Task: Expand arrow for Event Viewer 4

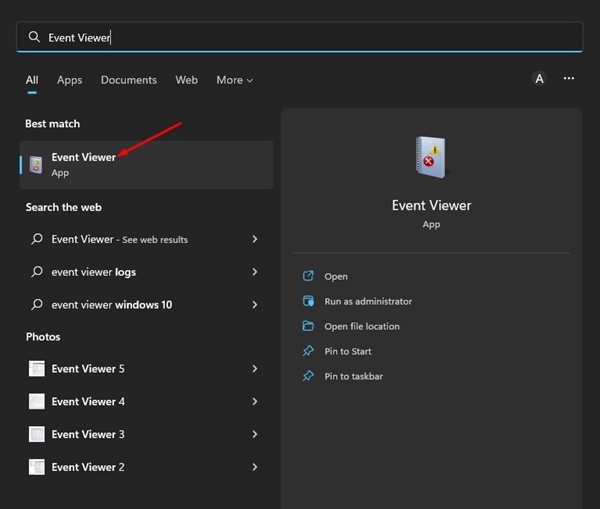Action: point(255,401)
